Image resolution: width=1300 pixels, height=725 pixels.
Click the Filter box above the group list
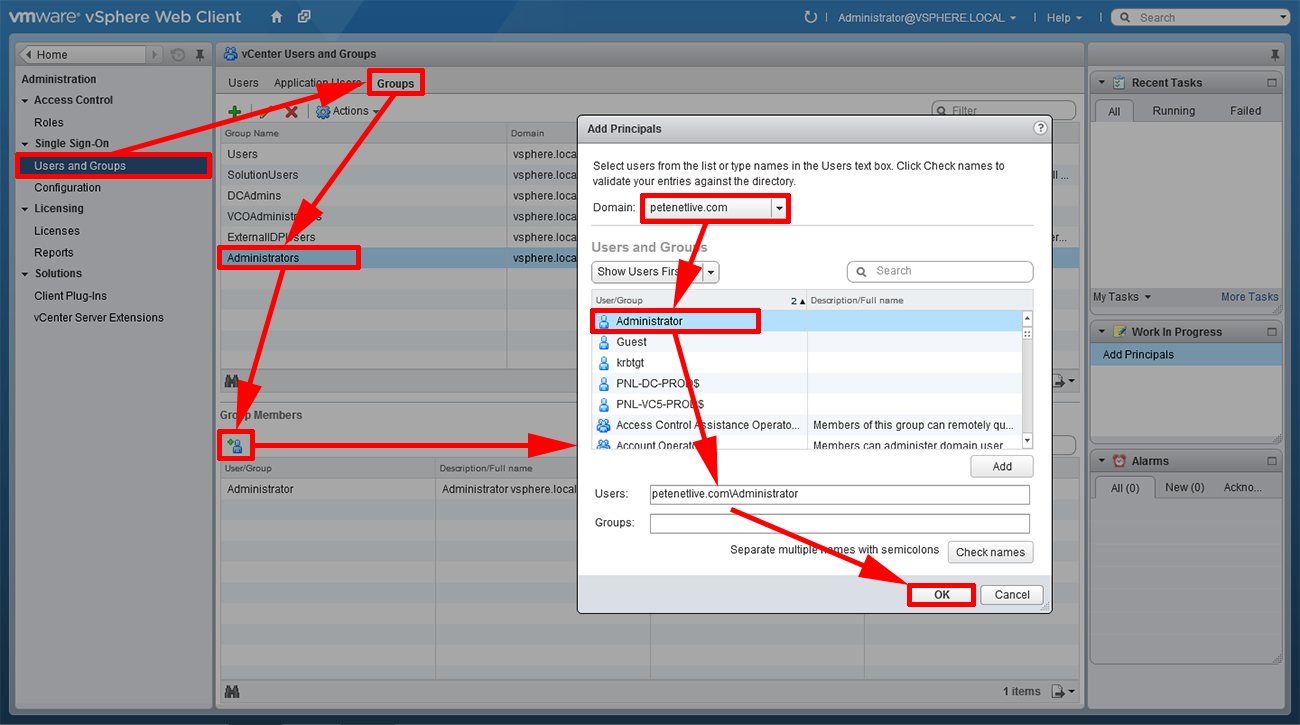click(1004, 110)
